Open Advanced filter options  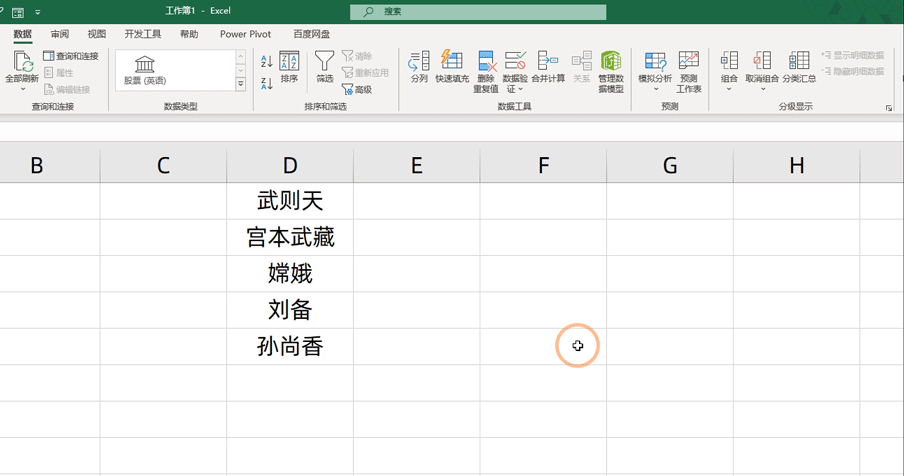(357, 89)
